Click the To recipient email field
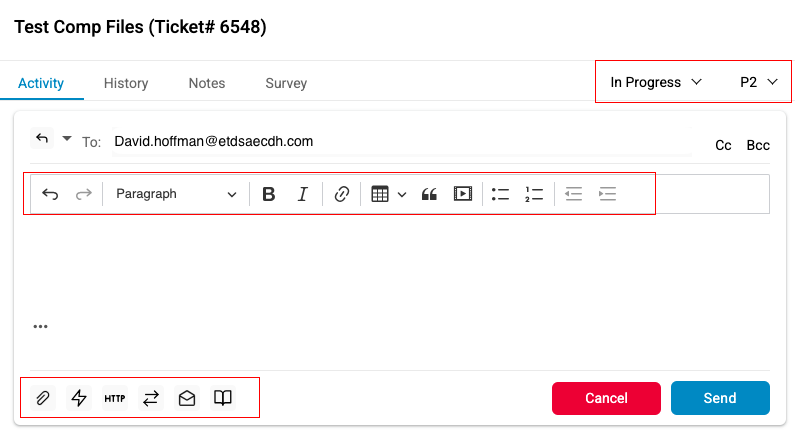This screenshot has width=795, height=438. pos(400,142)
